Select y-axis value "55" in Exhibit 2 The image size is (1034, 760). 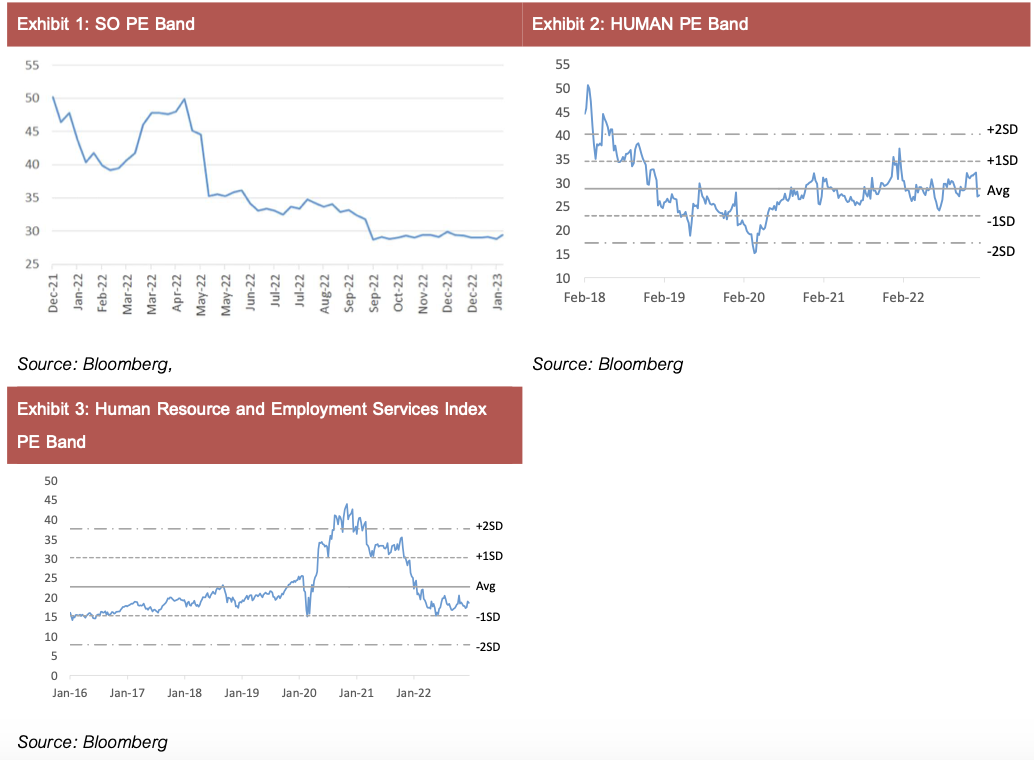563,65
